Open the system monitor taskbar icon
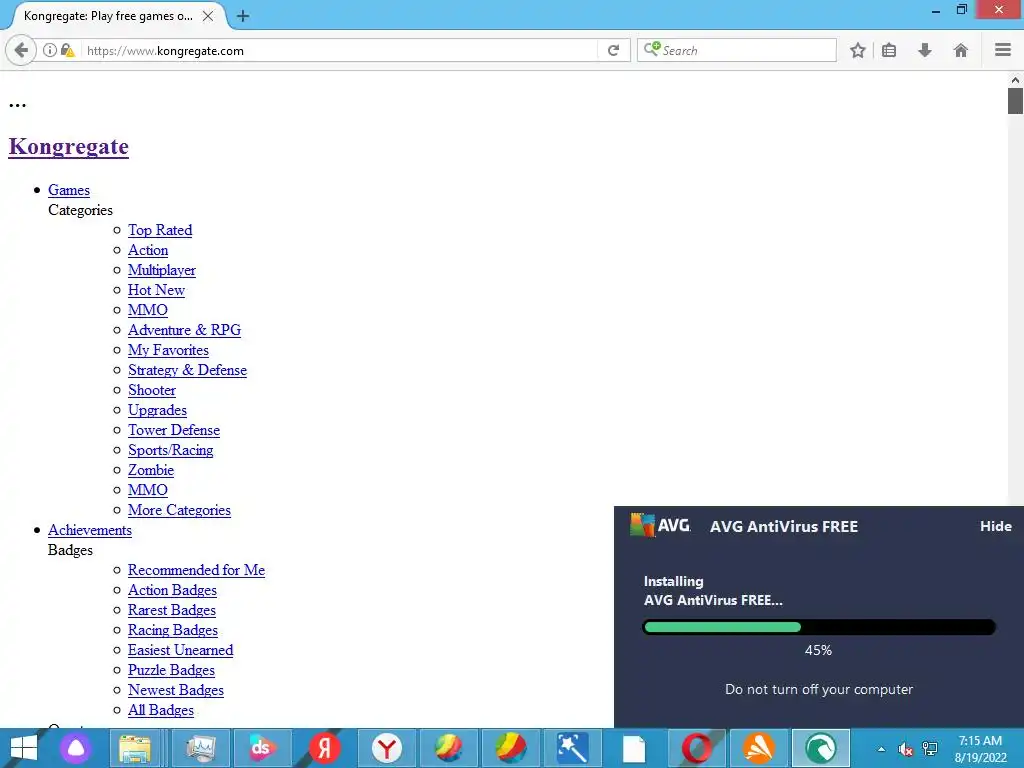This screenshot has width=1024, height=768. pos(200,748)
